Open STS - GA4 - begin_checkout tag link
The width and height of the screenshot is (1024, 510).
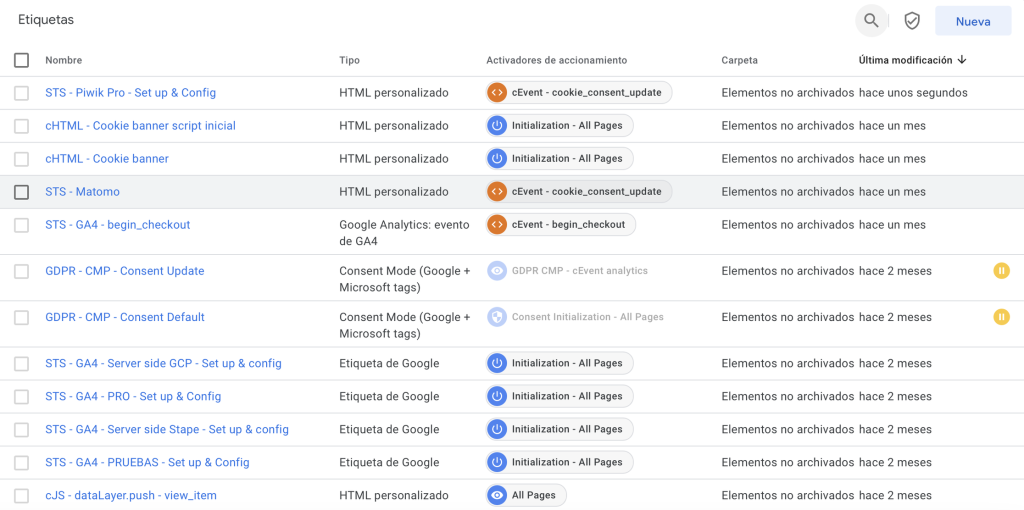pyautogui.click(x=118, y=225)
